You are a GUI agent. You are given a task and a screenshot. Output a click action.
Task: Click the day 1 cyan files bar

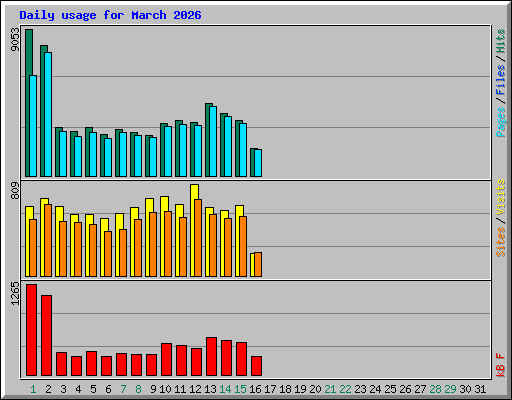[33, 126]
